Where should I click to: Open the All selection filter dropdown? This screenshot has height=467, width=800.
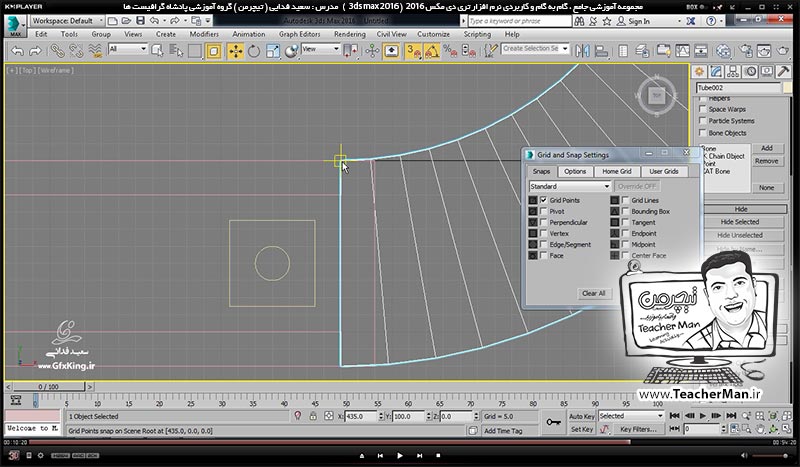point(128,49)
